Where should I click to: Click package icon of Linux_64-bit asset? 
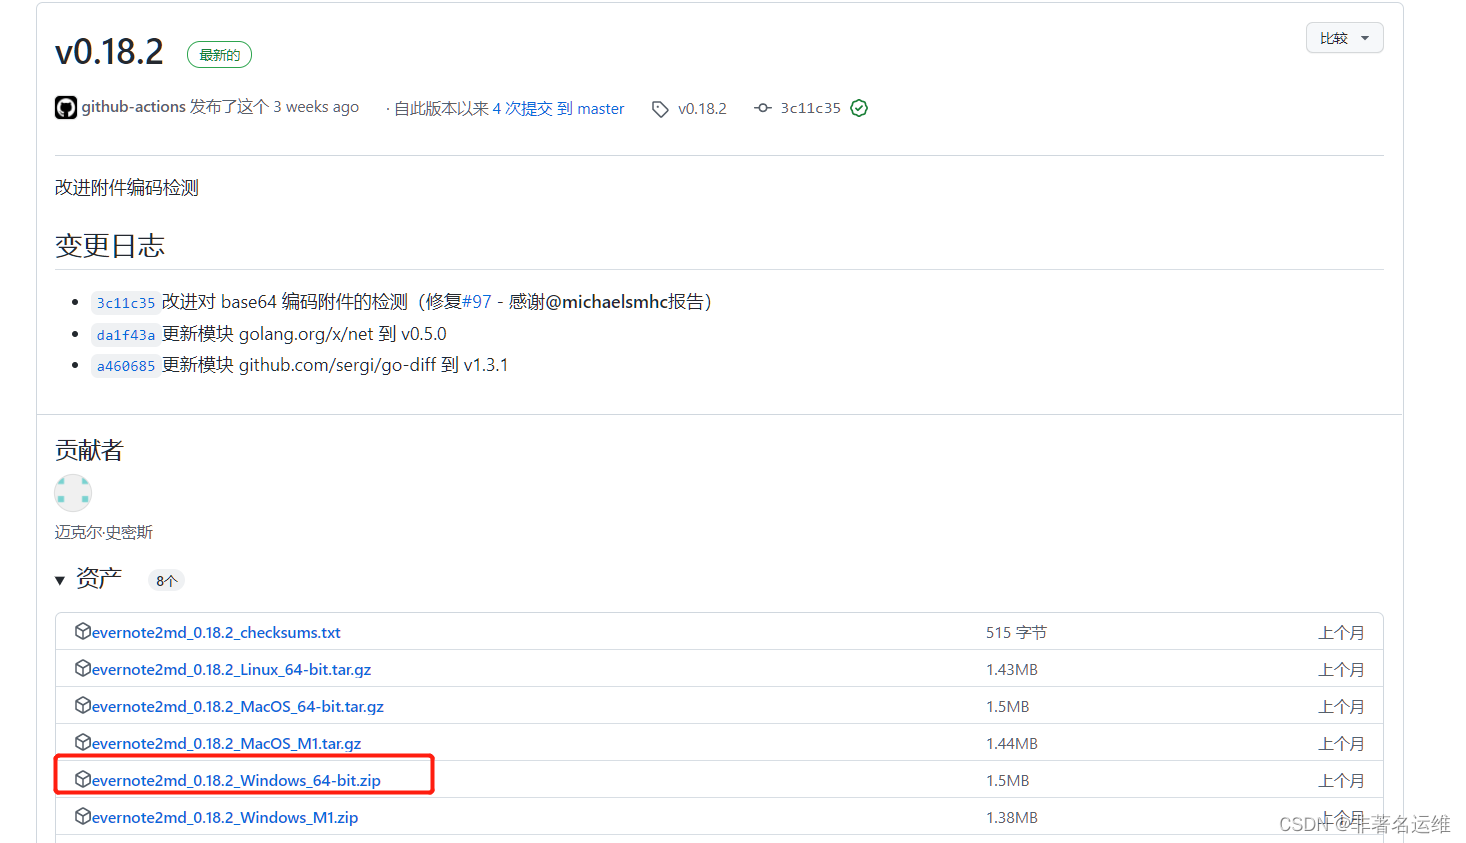pyautogui.click(x=83, y=668)
